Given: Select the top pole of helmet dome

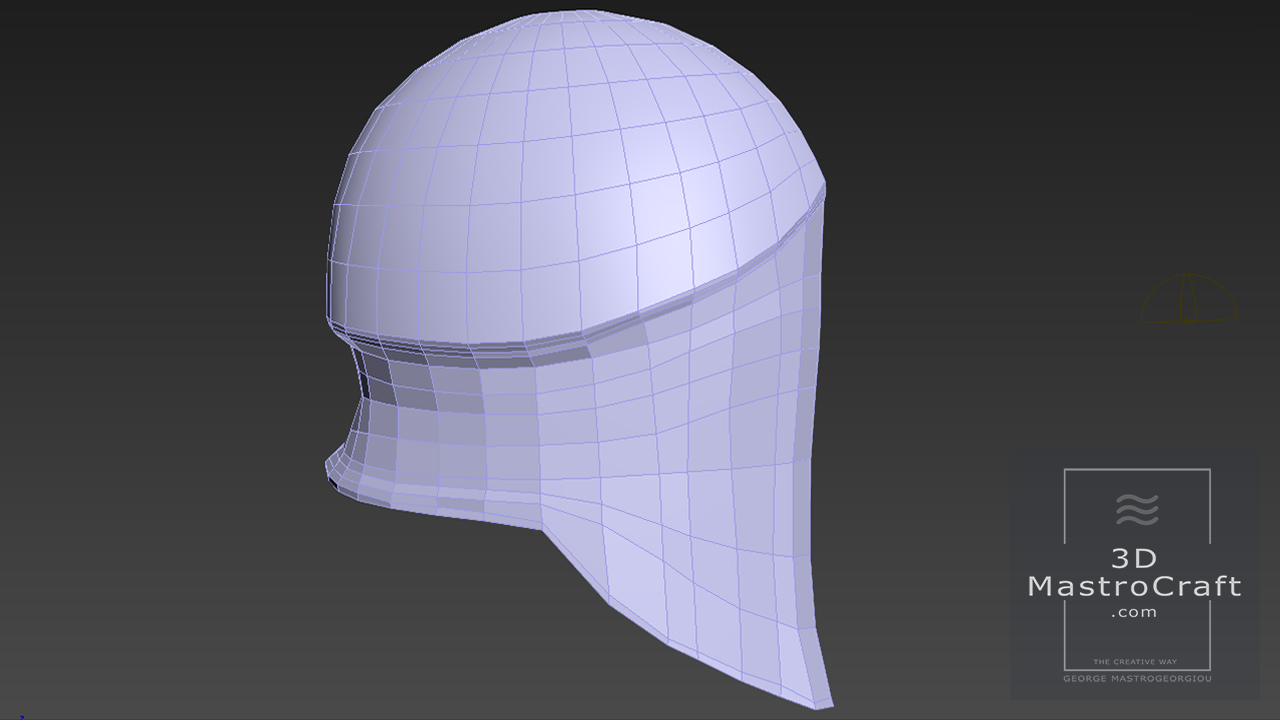Looking at the screenshot, I should (590, 14).
